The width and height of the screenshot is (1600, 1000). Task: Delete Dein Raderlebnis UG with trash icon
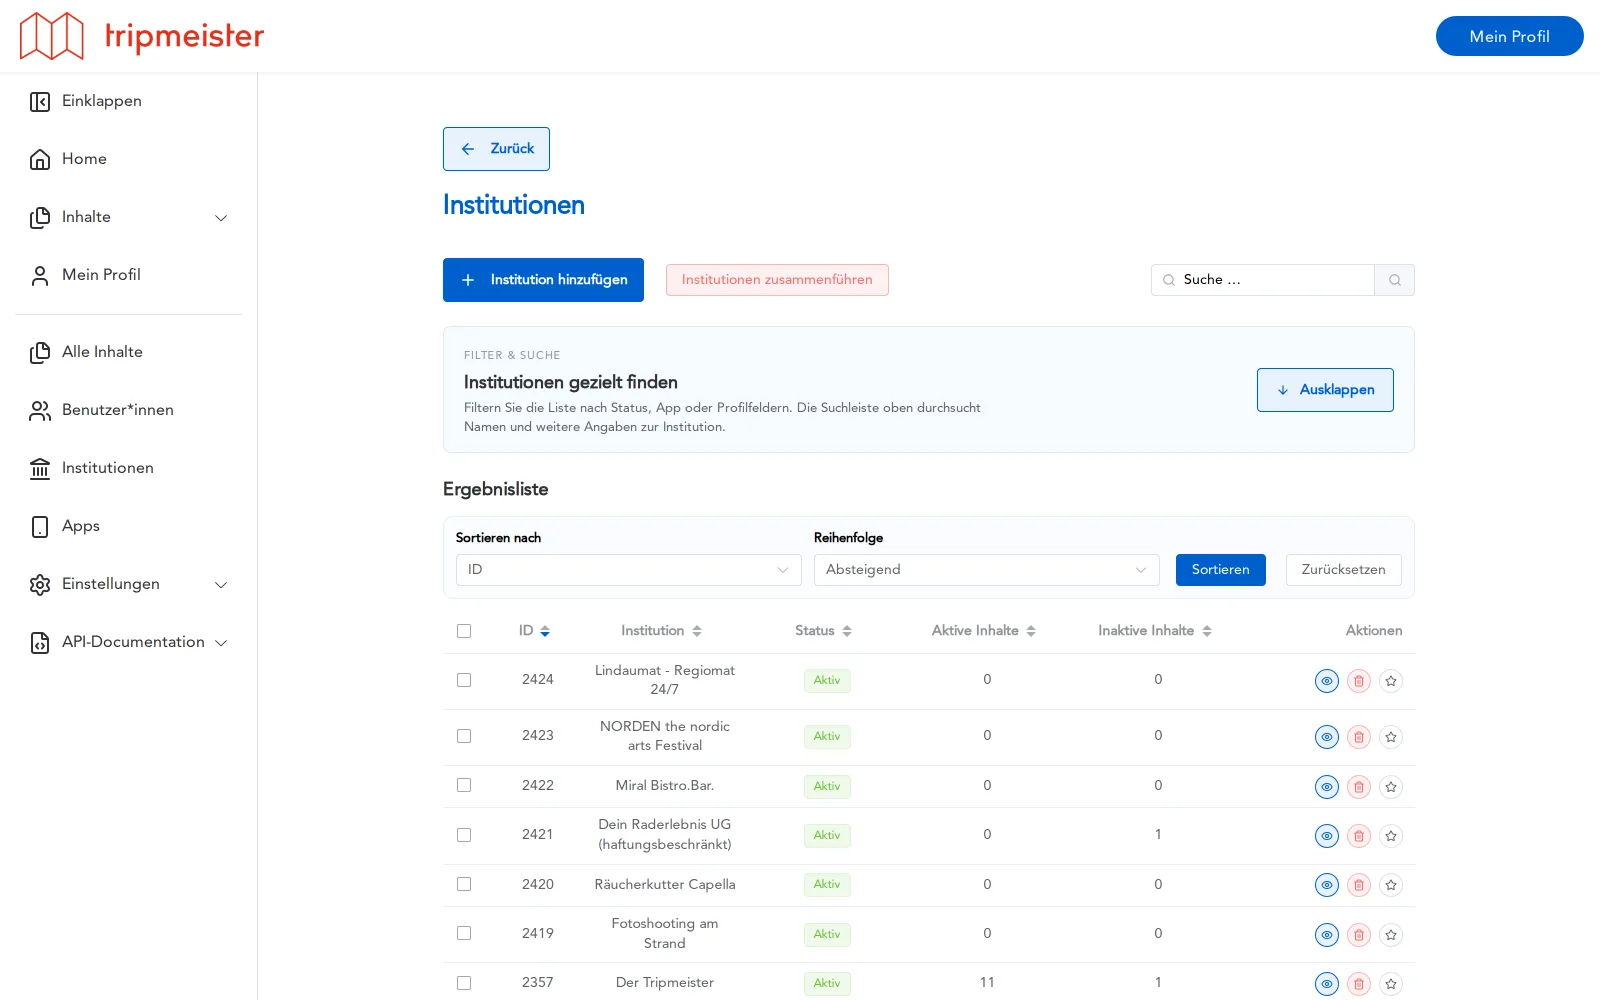point(1358,836)
